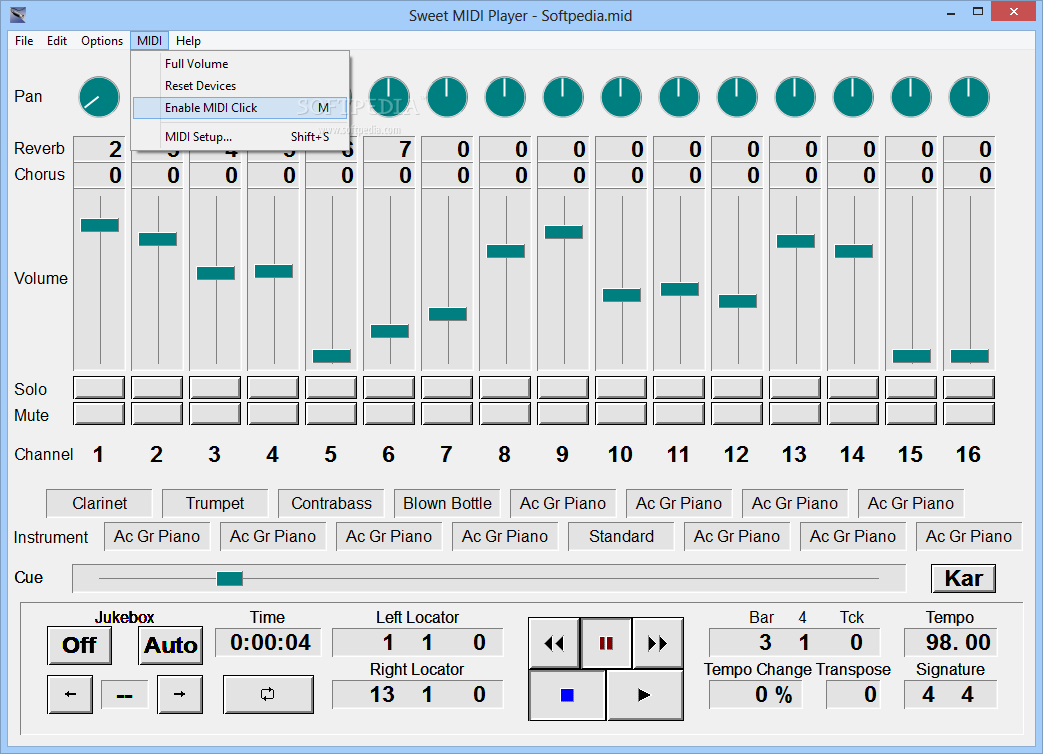Choose Reset Devices menu entry

coord(240,86)
